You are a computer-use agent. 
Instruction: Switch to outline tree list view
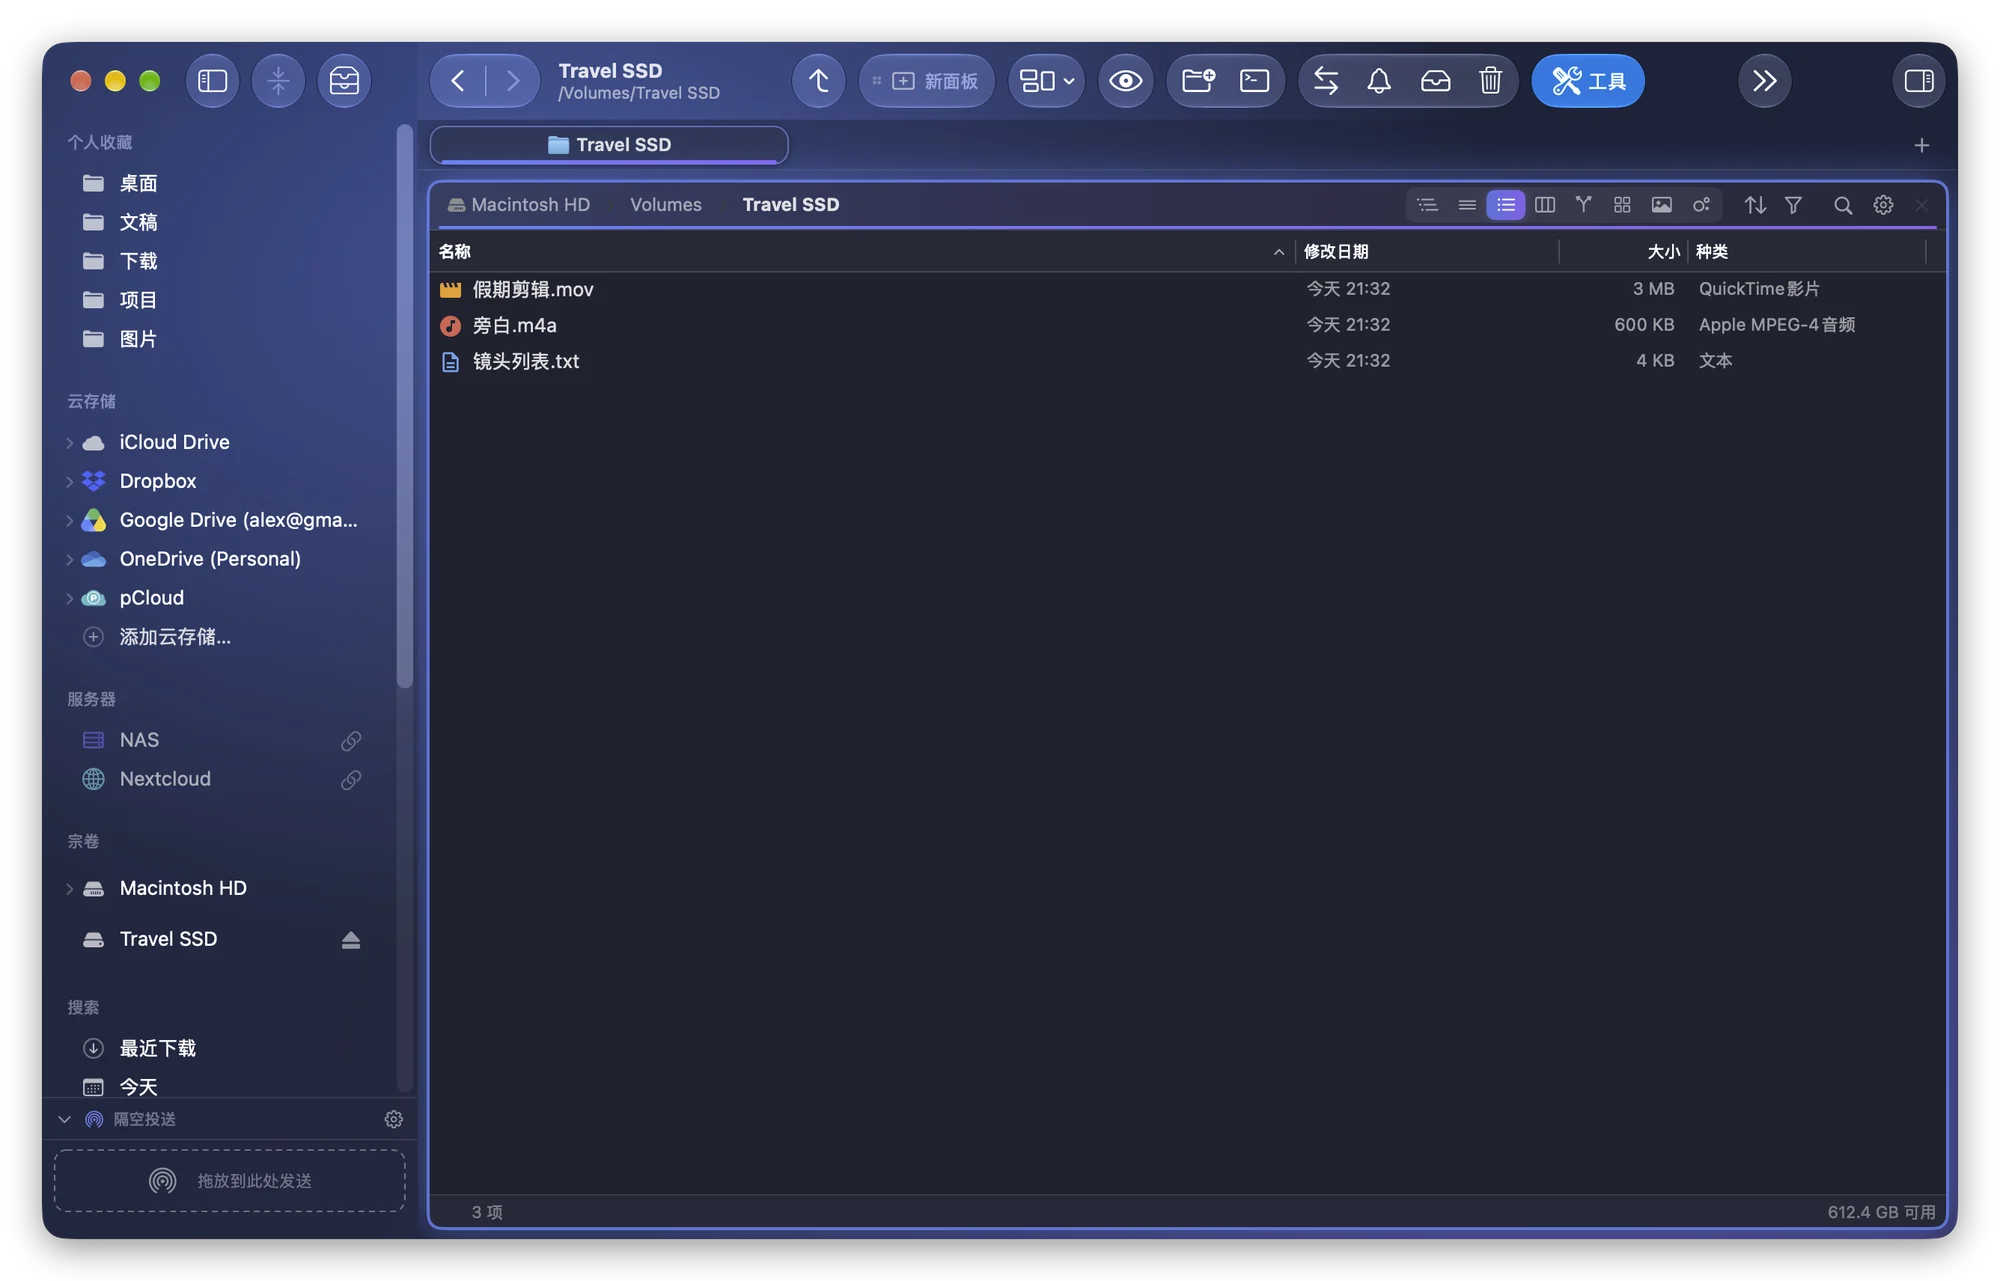1427,205
